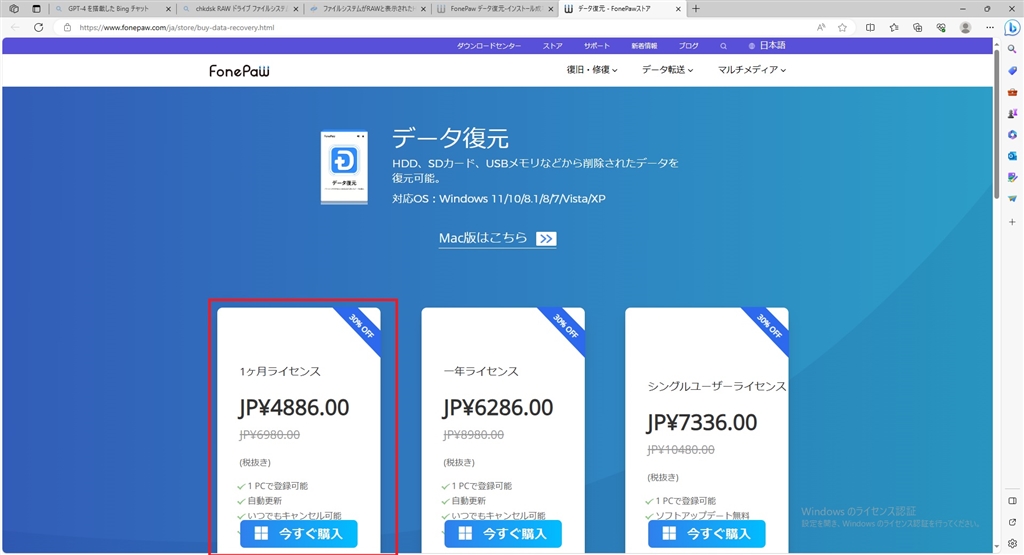Click the FonePaw logo
The width and height of the screenshot is (1024, 555).
tap(239, 70)
